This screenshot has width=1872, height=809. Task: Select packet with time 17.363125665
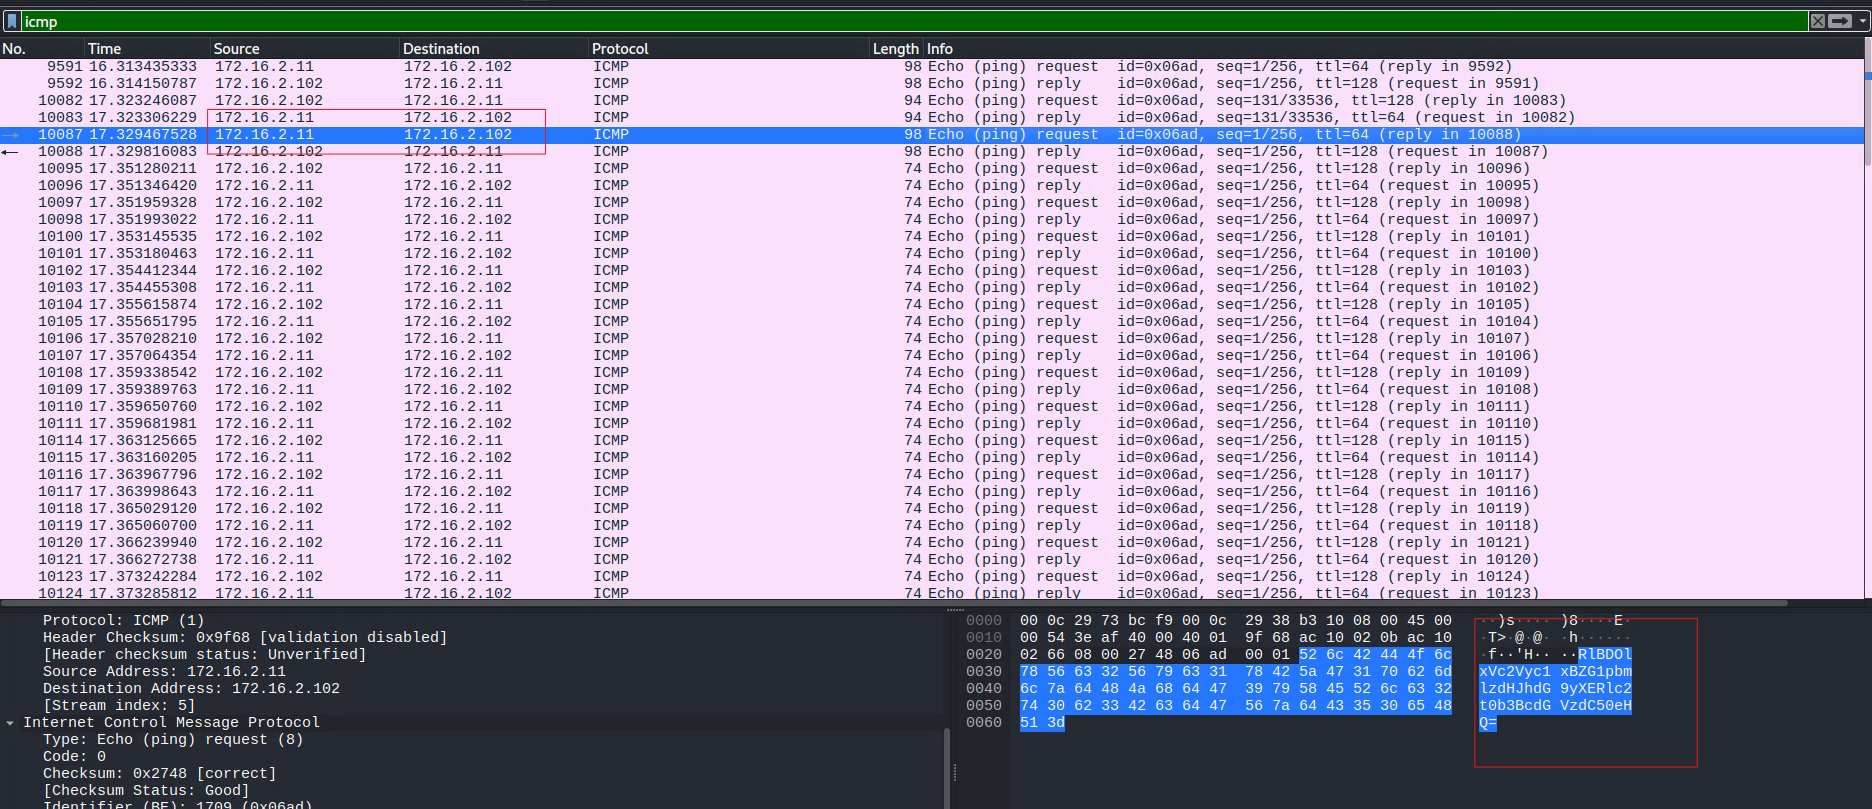click(x=931, y=440)
